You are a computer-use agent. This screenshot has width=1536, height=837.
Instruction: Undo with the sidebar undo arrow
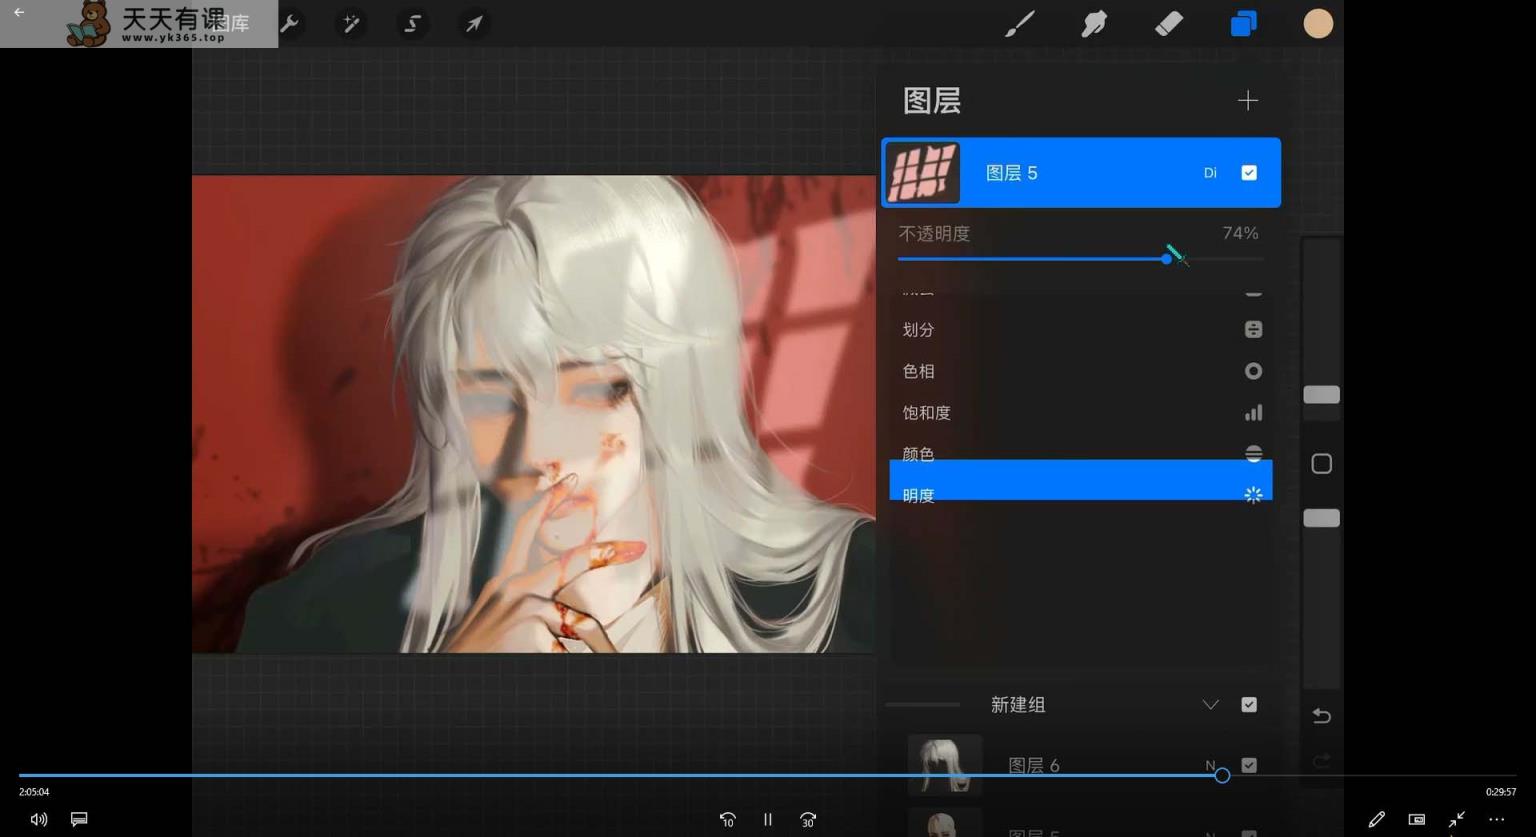point(1321,716)
